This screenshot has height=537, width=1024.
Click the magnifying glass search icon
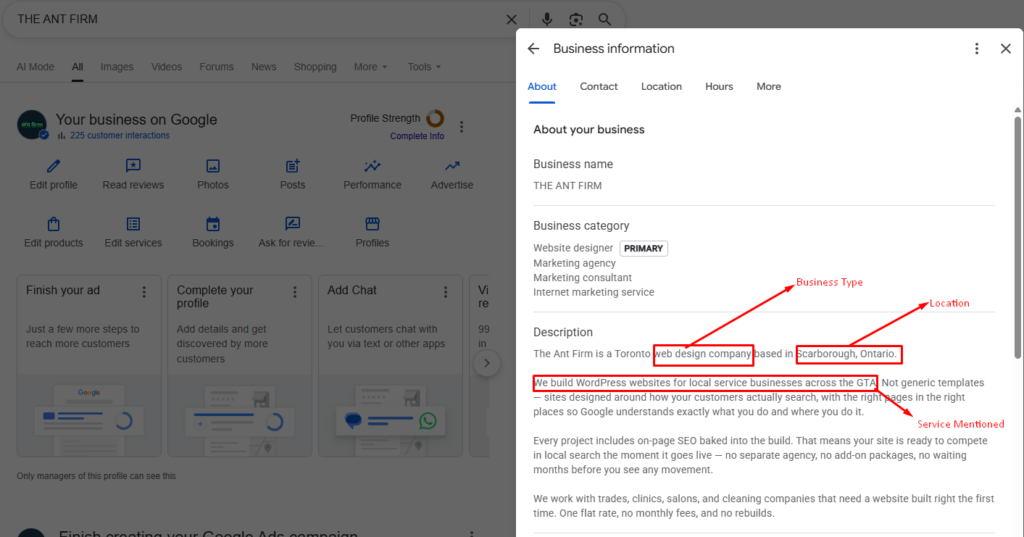605,20
